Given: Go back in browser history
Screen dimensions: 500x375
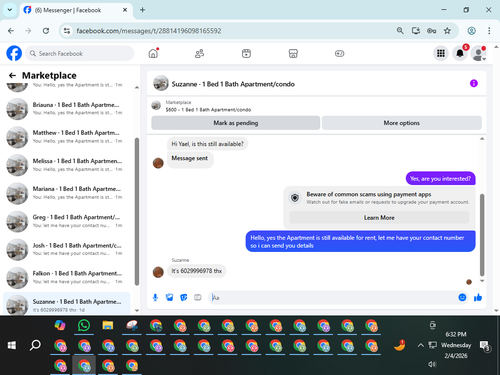Looking at the screenshot, I should [x=11, y=31].
